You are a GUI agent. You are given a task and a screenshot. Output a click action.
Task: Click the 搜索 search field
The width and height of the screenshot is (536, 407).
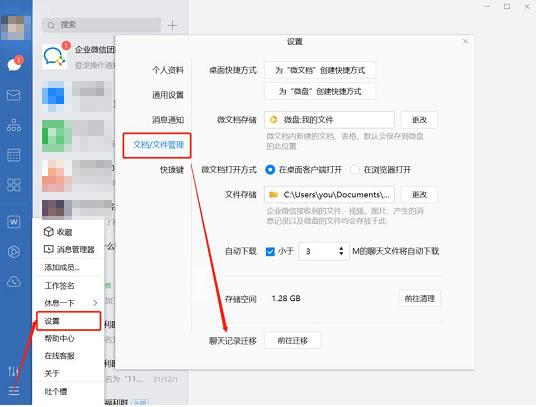coord(101,25)
